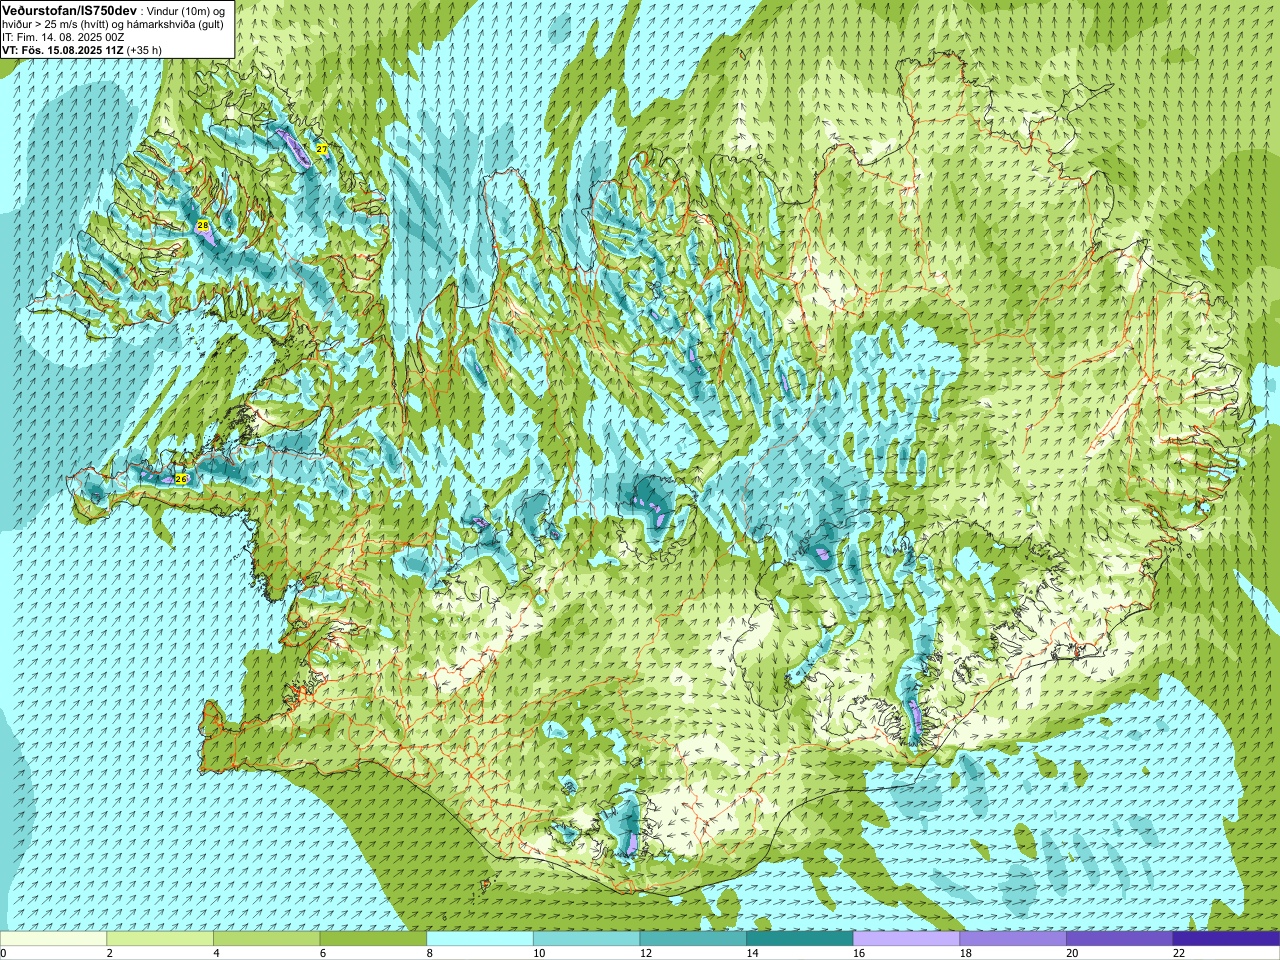
Task: Click the legend scale value 16
Action: 859,953
